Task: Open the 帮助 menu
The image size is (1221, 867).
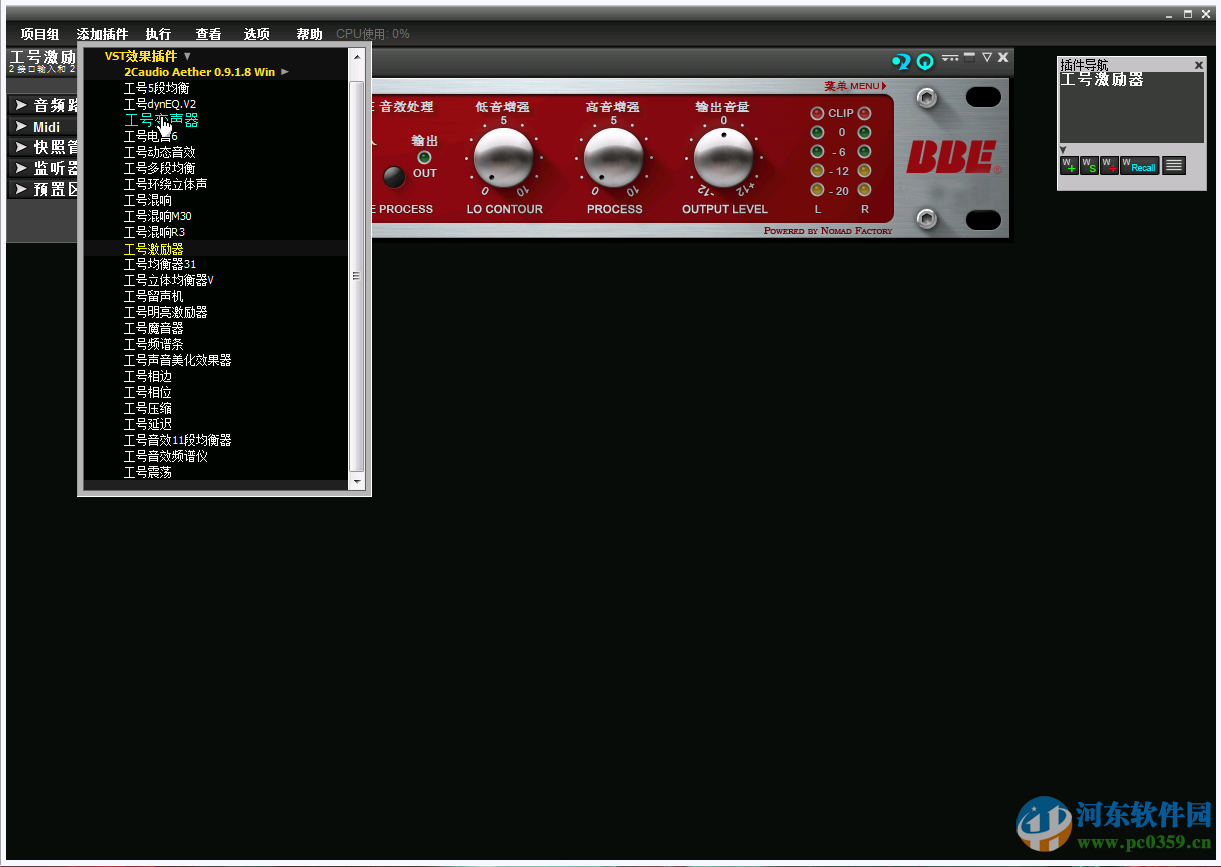Action: pos(309,33)
